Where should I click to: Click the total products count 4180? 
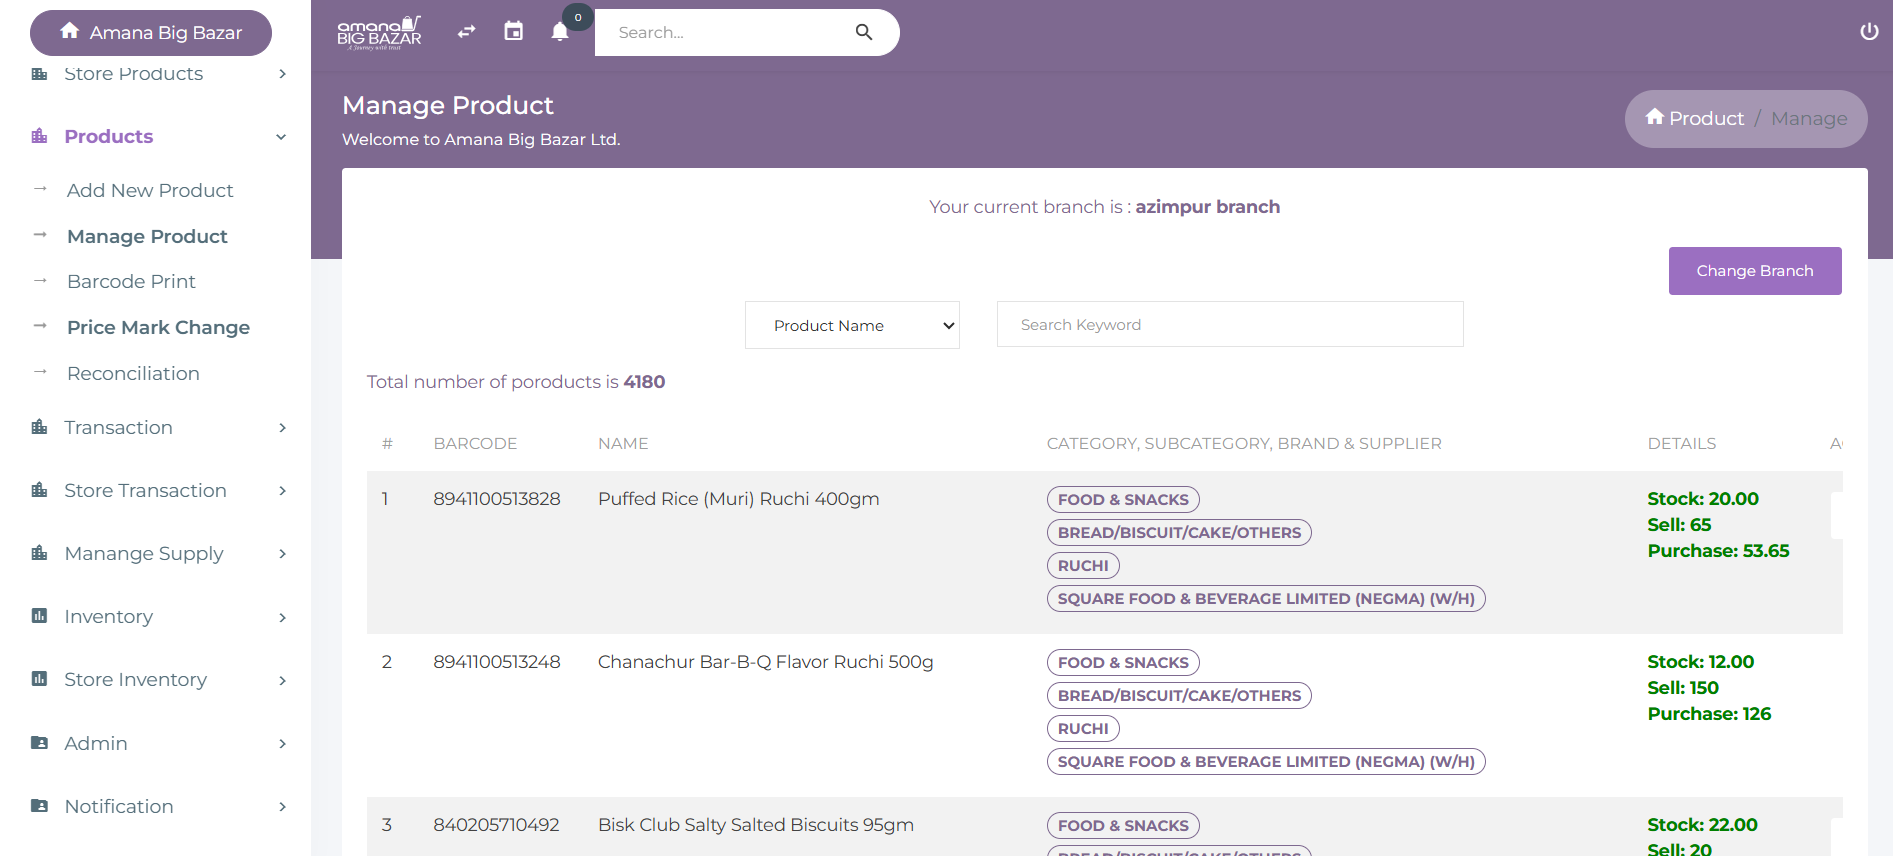pos(644,381)
